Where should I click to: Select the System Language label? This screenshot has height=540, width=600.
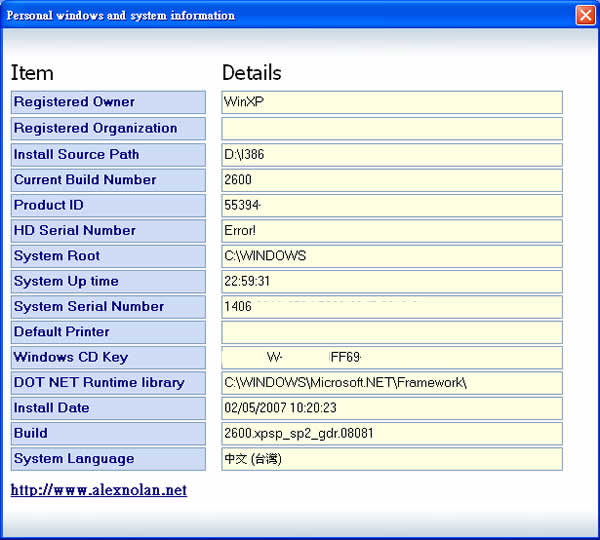(108, 459)
